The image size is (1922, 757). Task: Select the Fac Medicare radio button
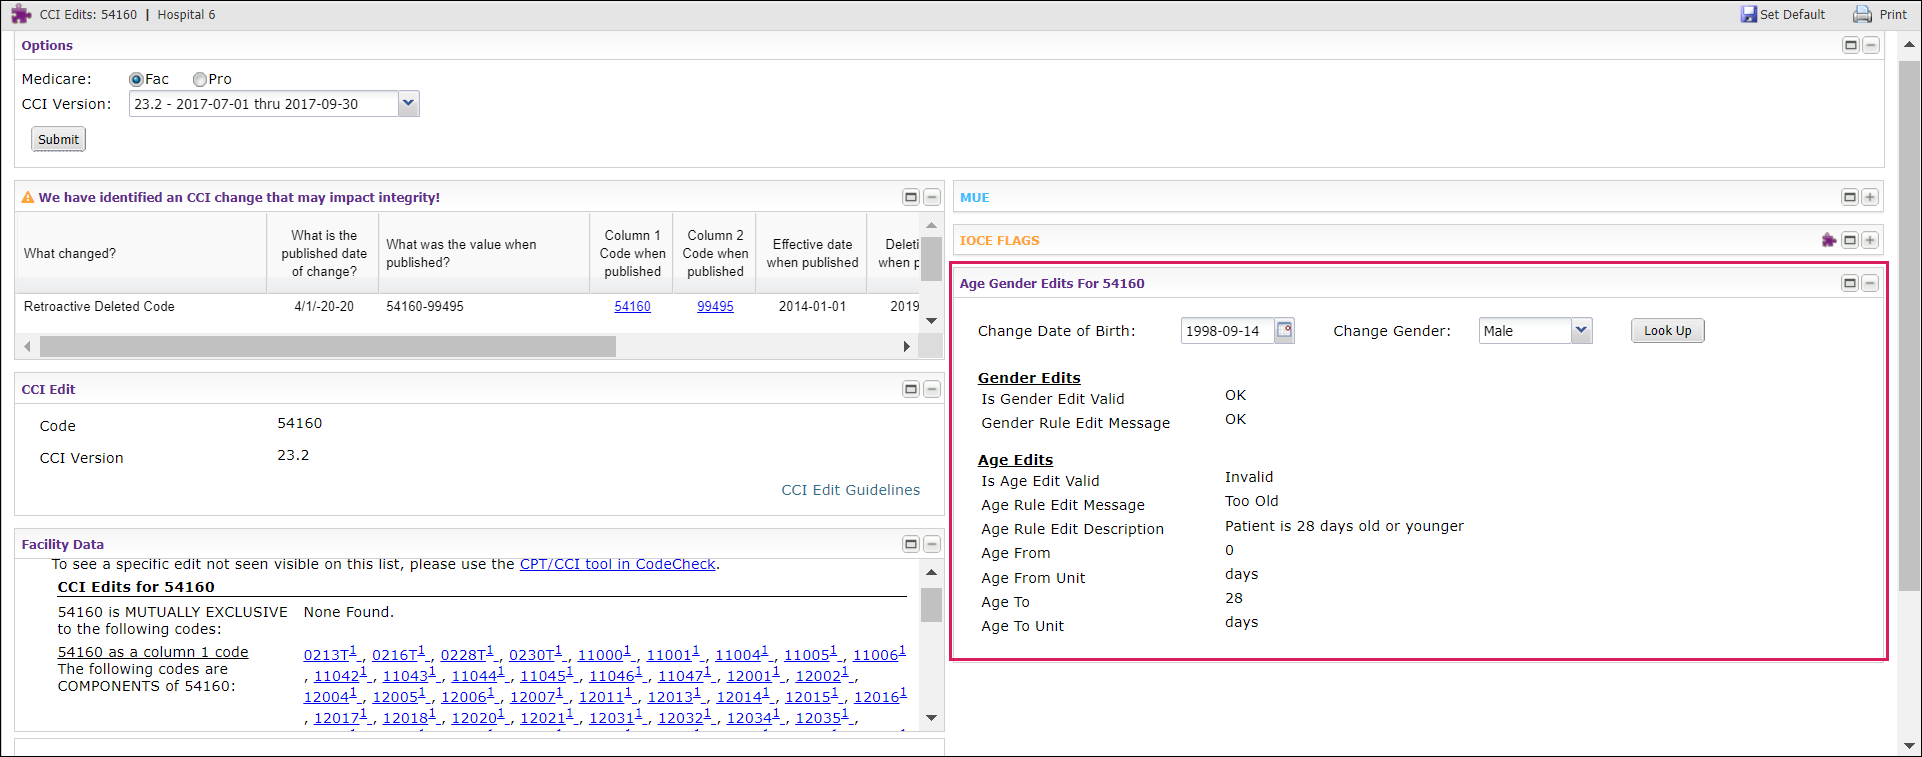click(136, 80)
